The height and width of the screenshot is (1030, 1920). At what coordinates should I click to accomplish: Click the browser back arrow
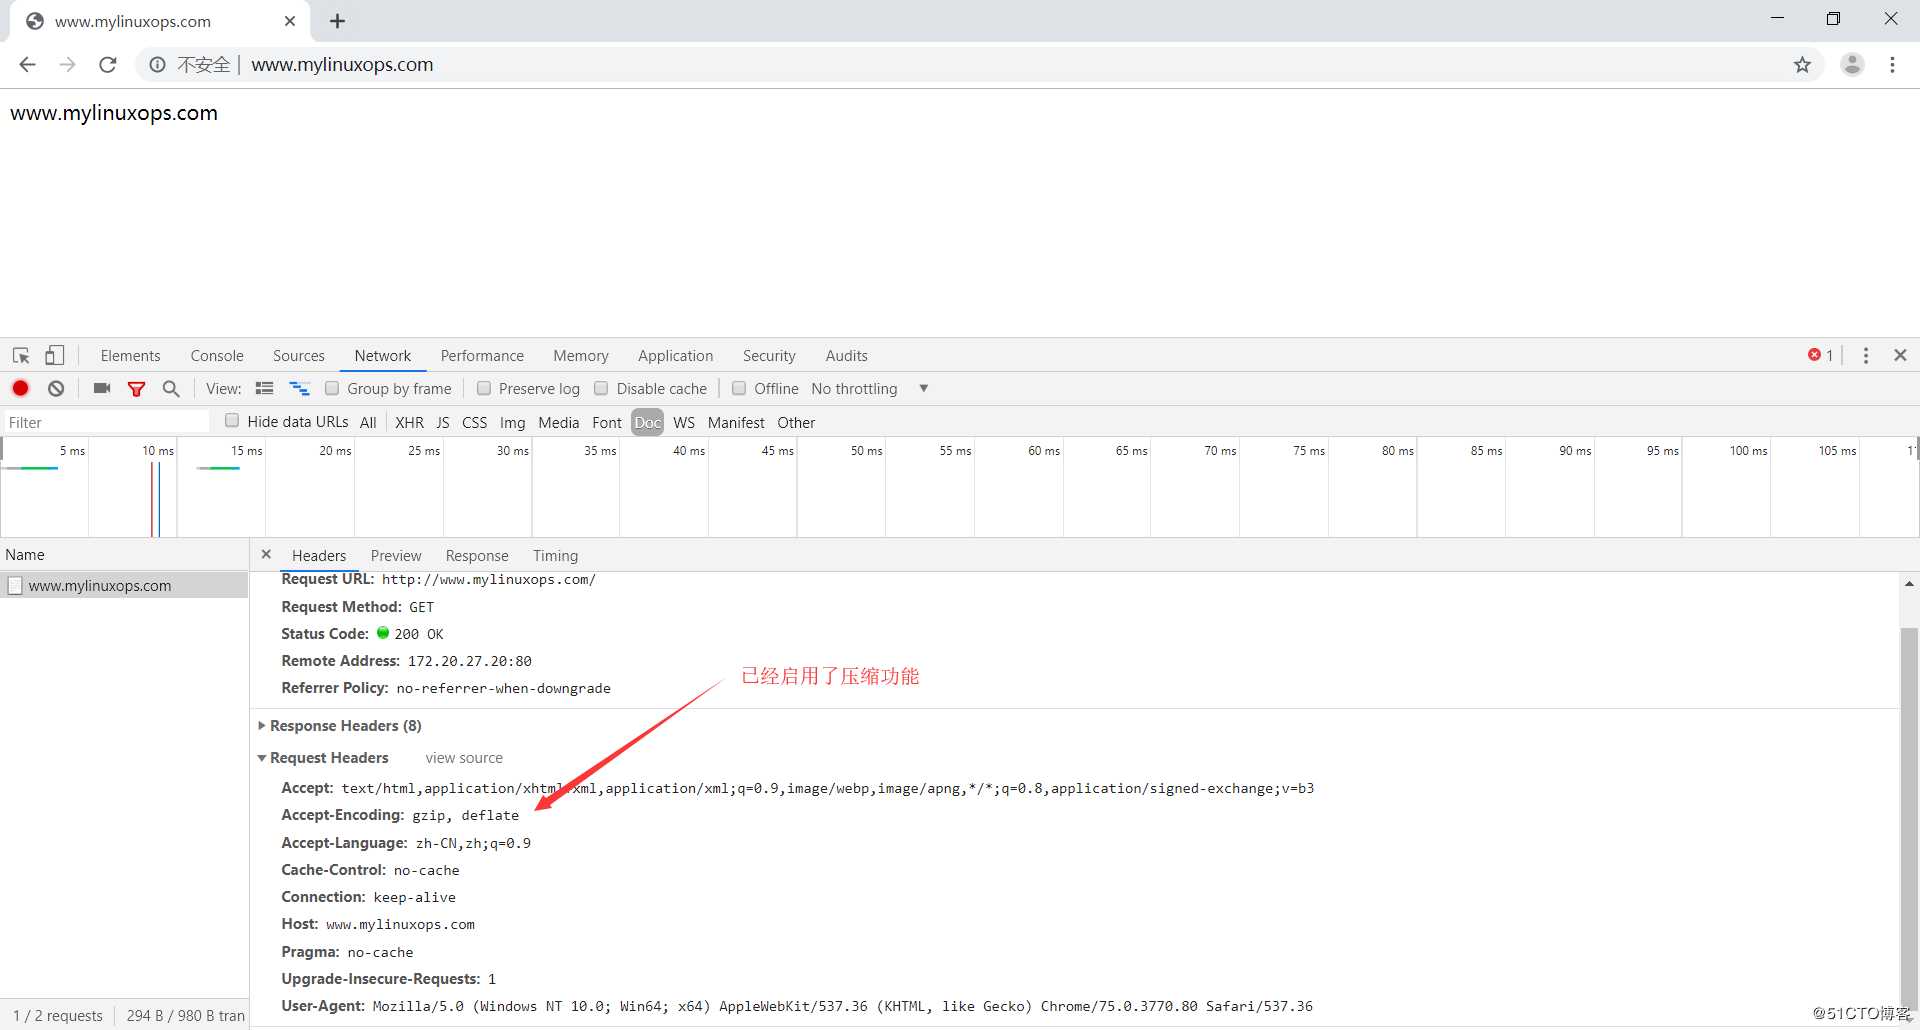click(x=27, y=65)
